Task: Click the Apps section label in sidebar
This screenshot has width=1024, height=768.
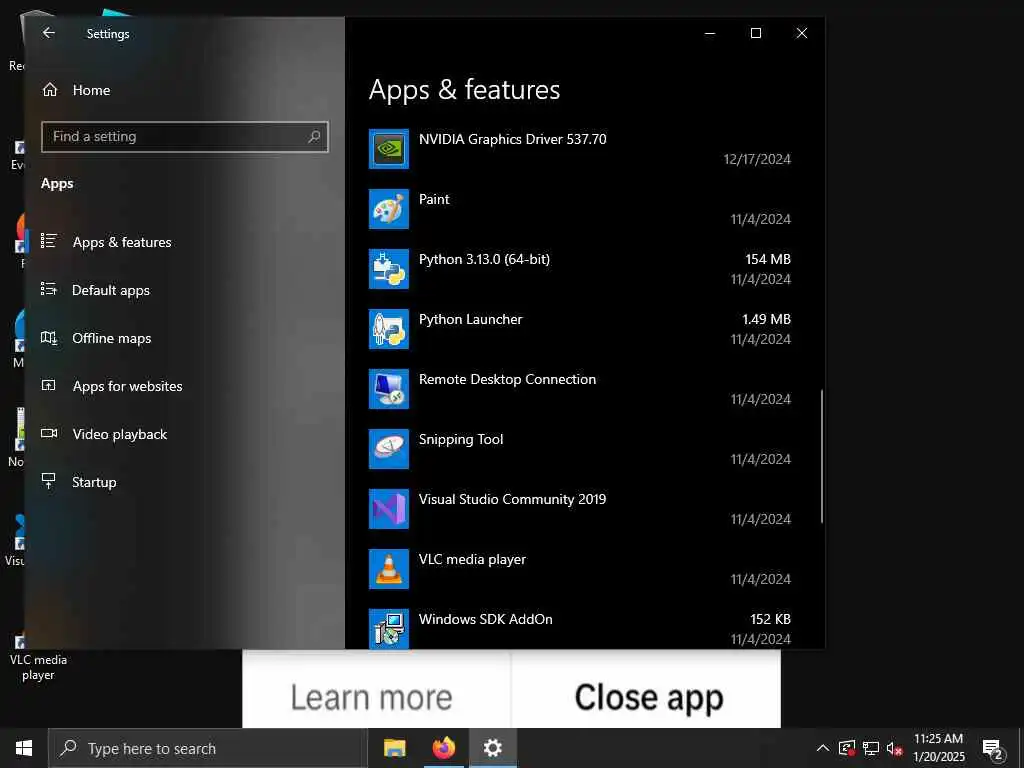Action: tap(57, 184)
